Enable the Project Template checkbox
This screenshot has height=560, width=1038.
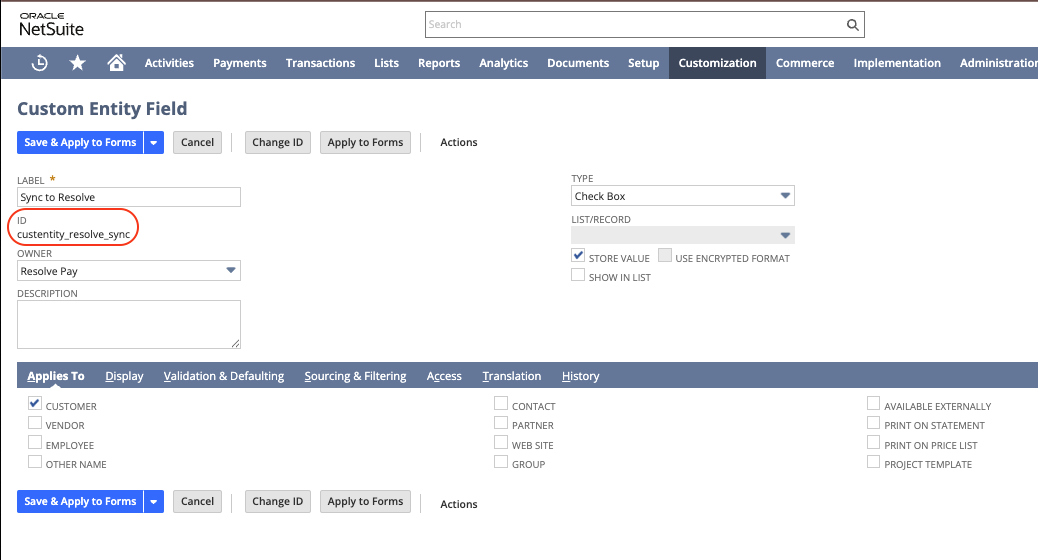[x=874, y=461]
